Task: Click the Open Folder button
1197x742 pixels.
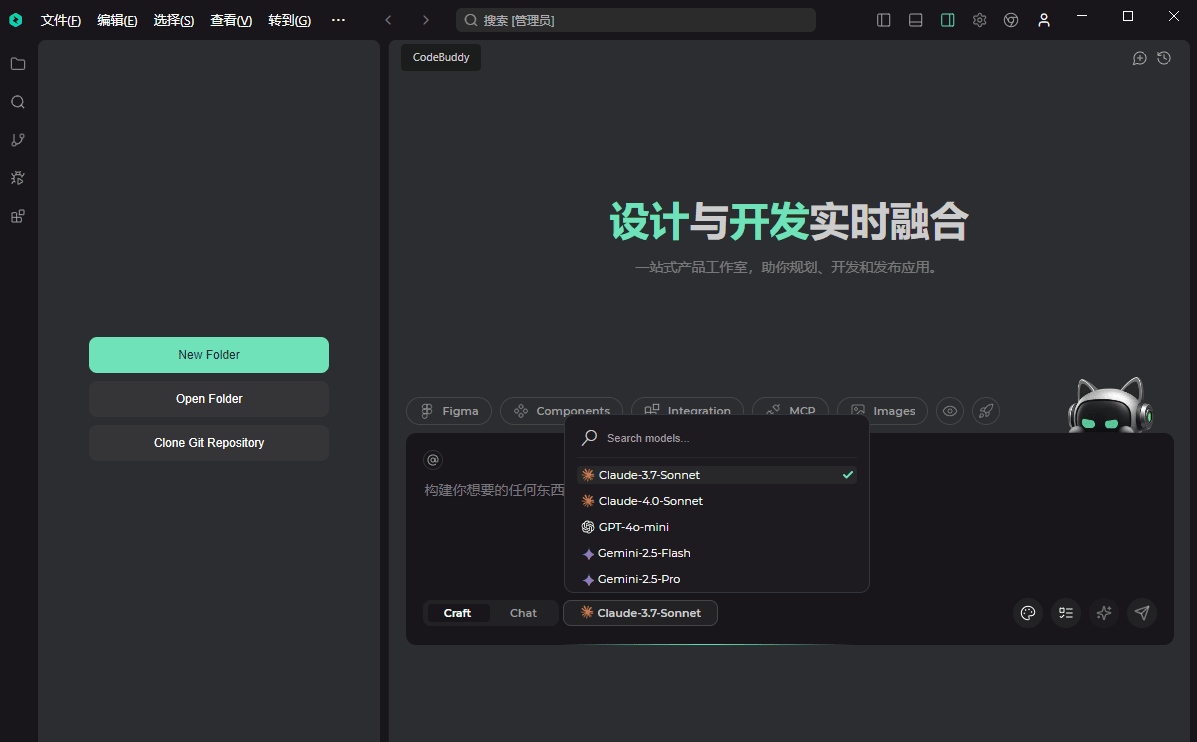Action: click(x=209, y=399)
